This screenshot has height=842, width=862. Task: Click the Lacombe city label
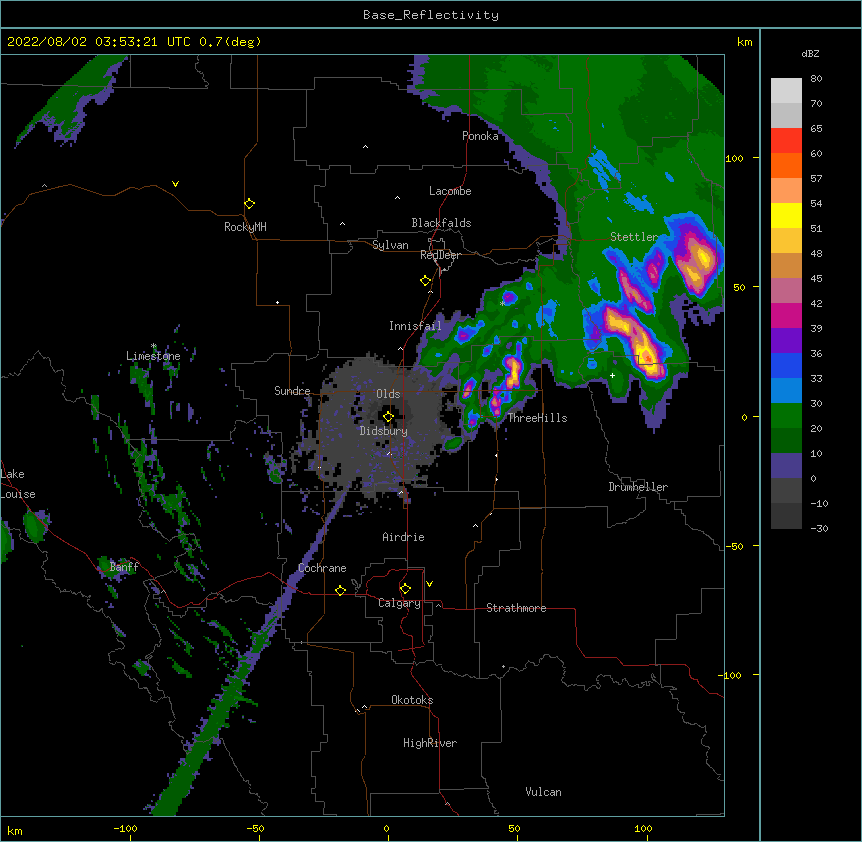point(450,191)
